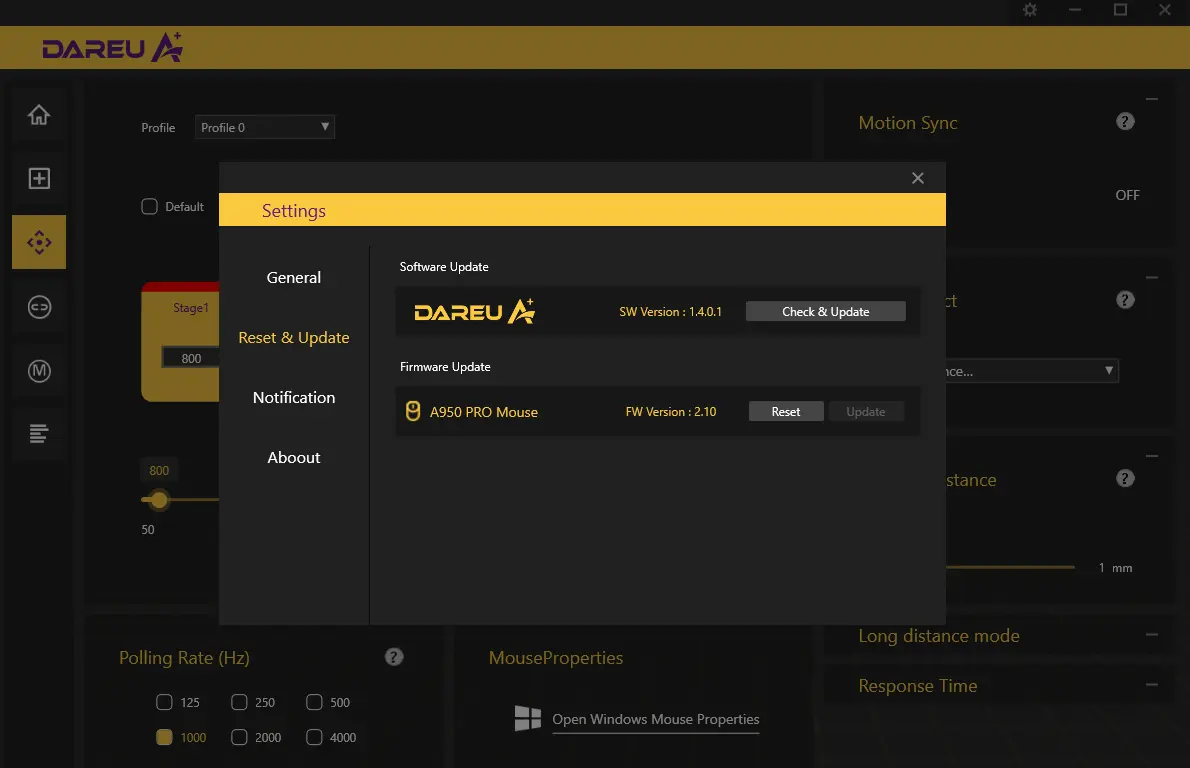Click the DPI slider handle at 800
1190x768 pixels.
tap(159, 499)
